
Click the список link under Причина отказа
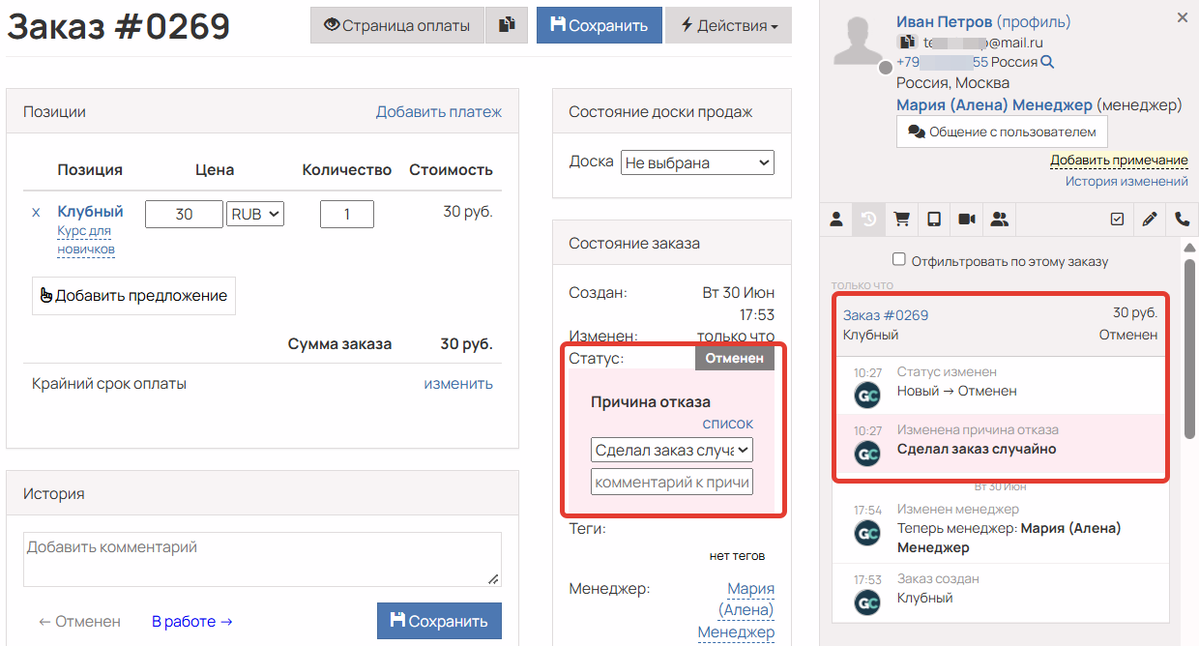(x=728, y=424)
